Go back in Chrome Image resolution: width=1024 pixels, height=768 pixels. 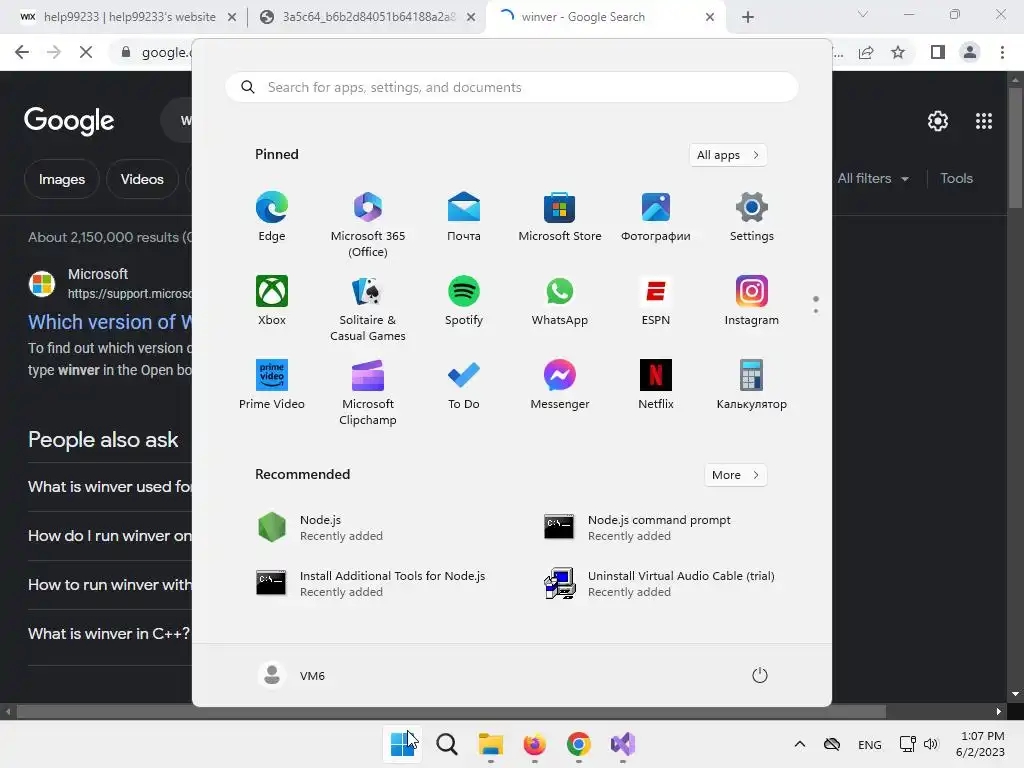point(22,52)
